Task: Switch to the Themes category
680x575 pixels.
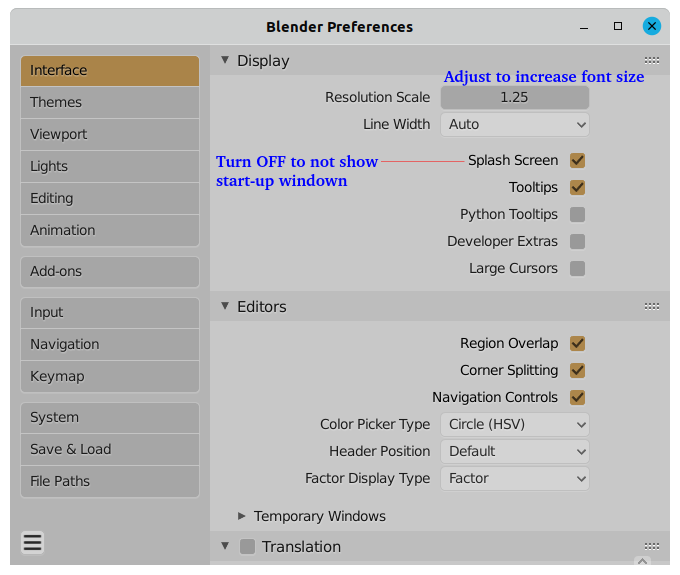Action: tap(110, 102)
